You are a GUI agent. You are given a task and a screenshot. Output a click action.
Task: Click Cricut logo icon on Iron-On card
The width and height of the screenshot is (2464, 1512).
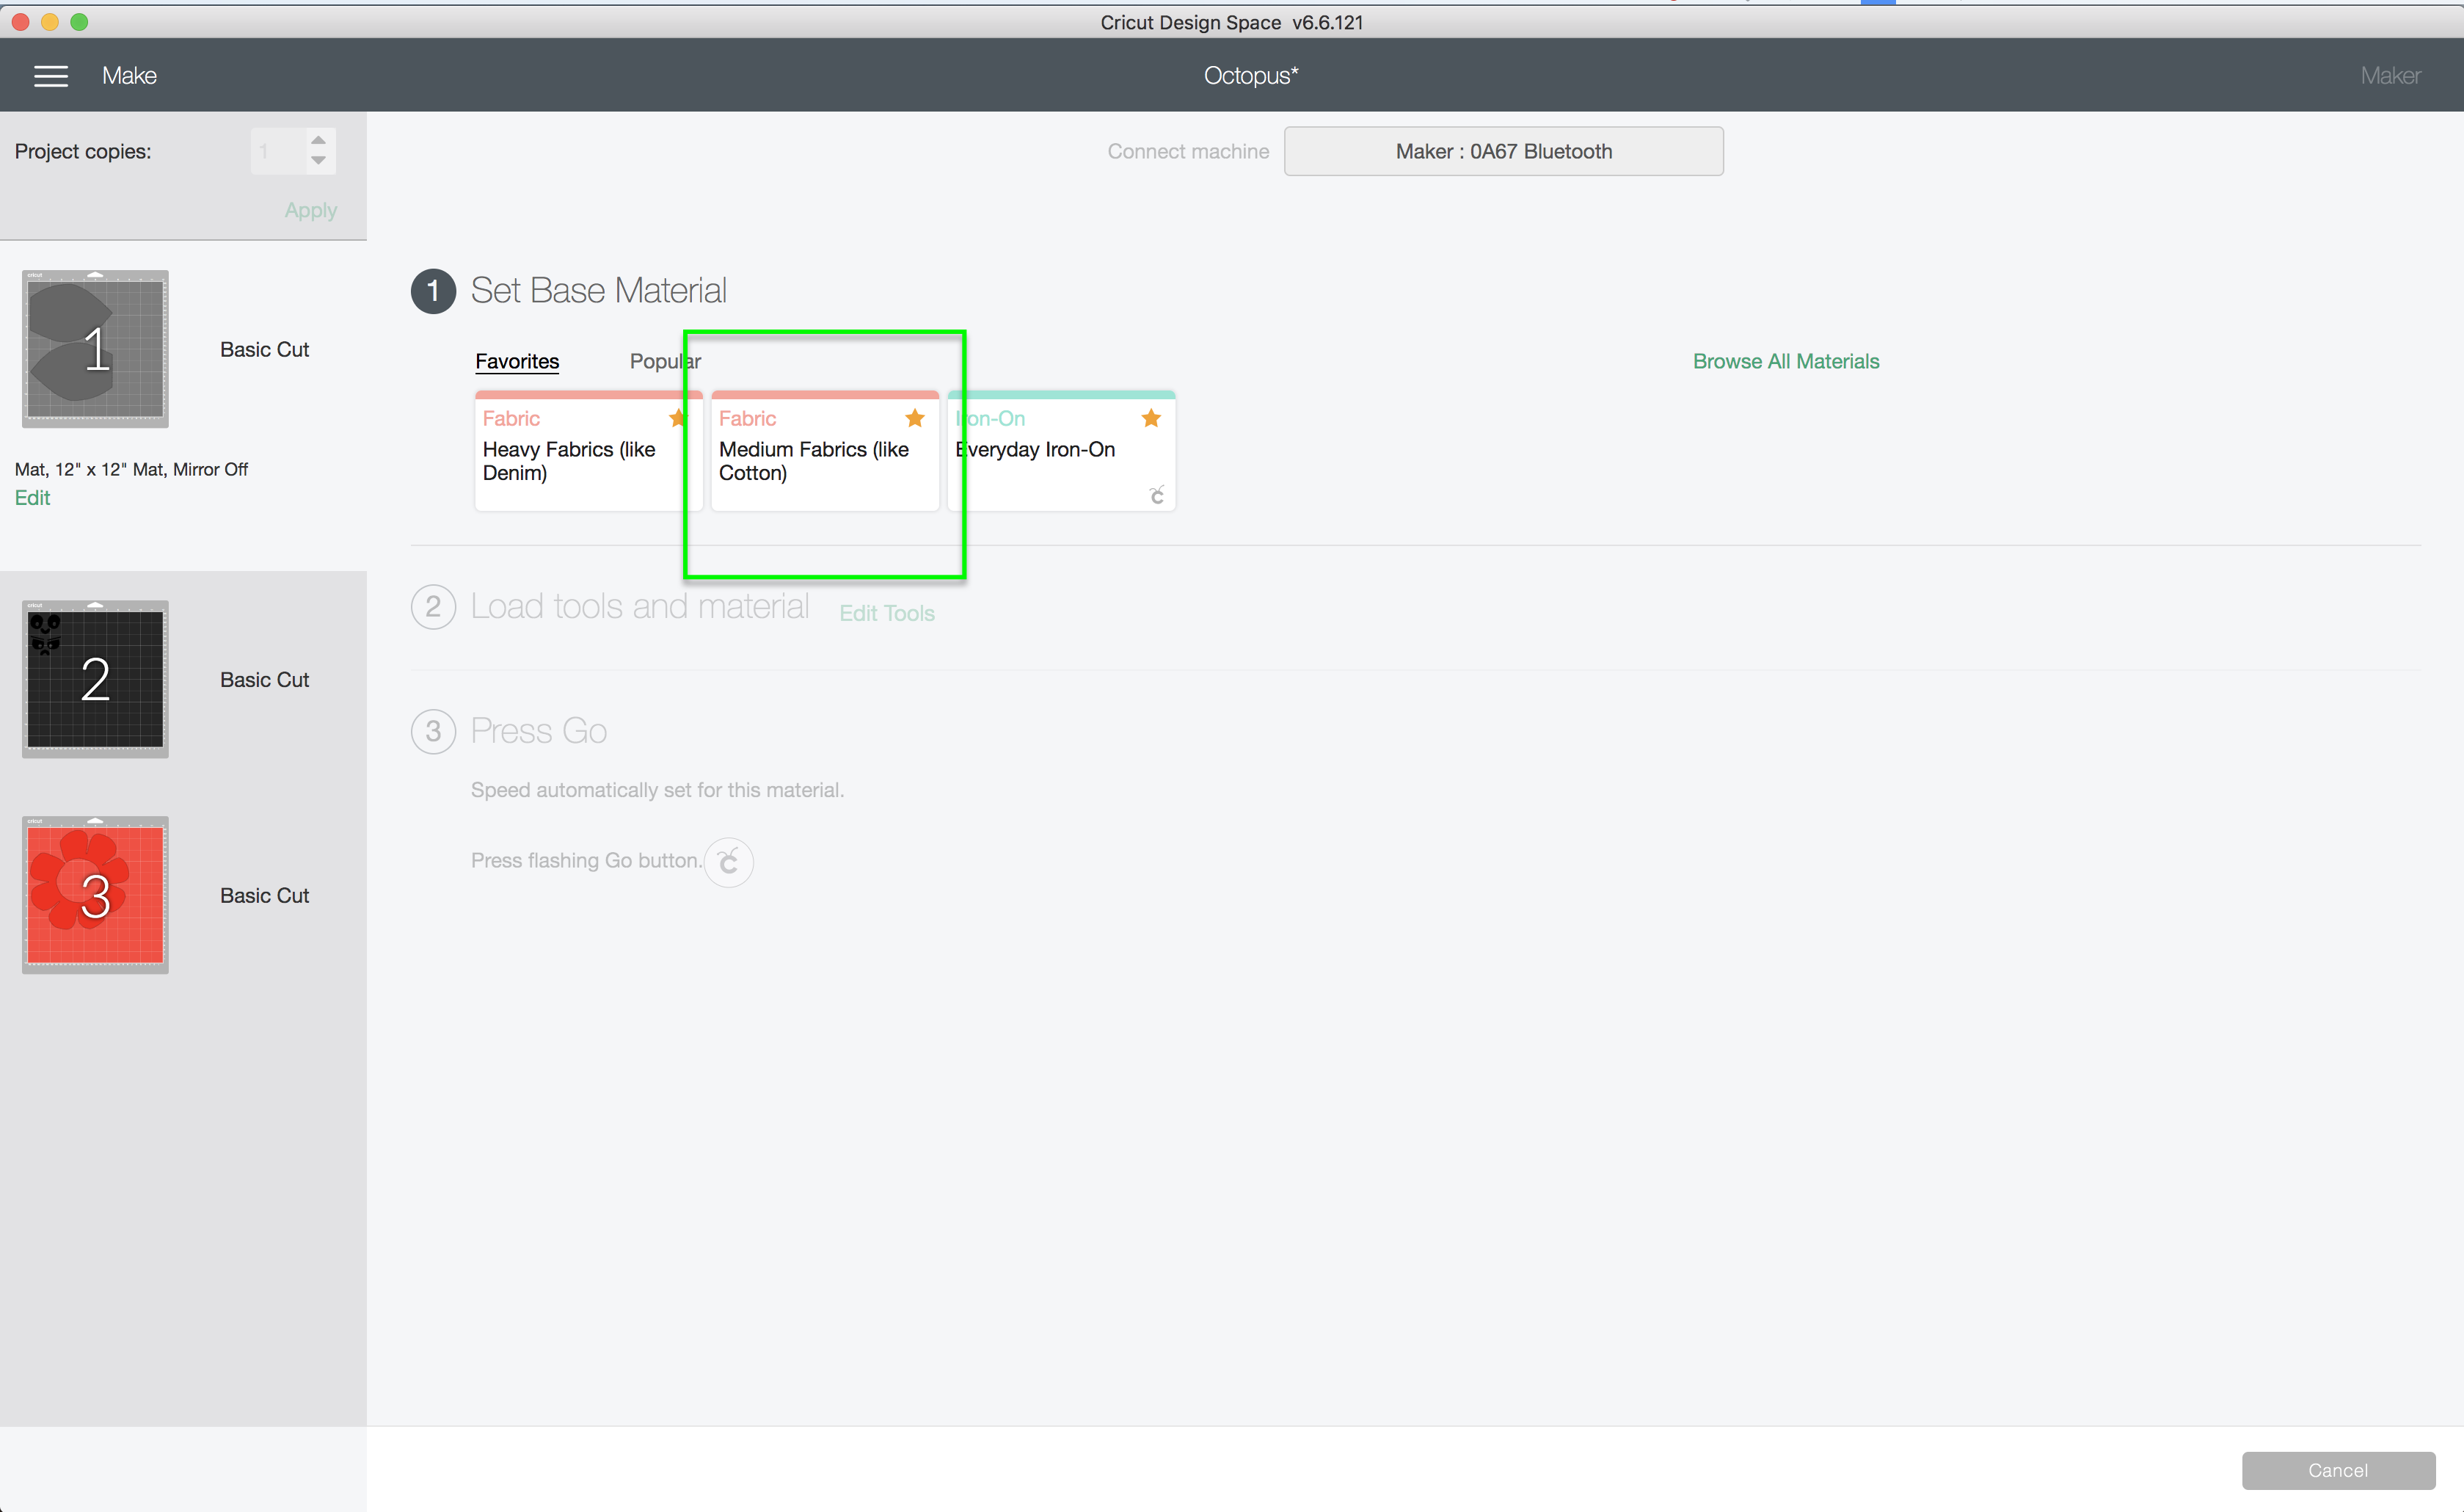click(1157, 495)
